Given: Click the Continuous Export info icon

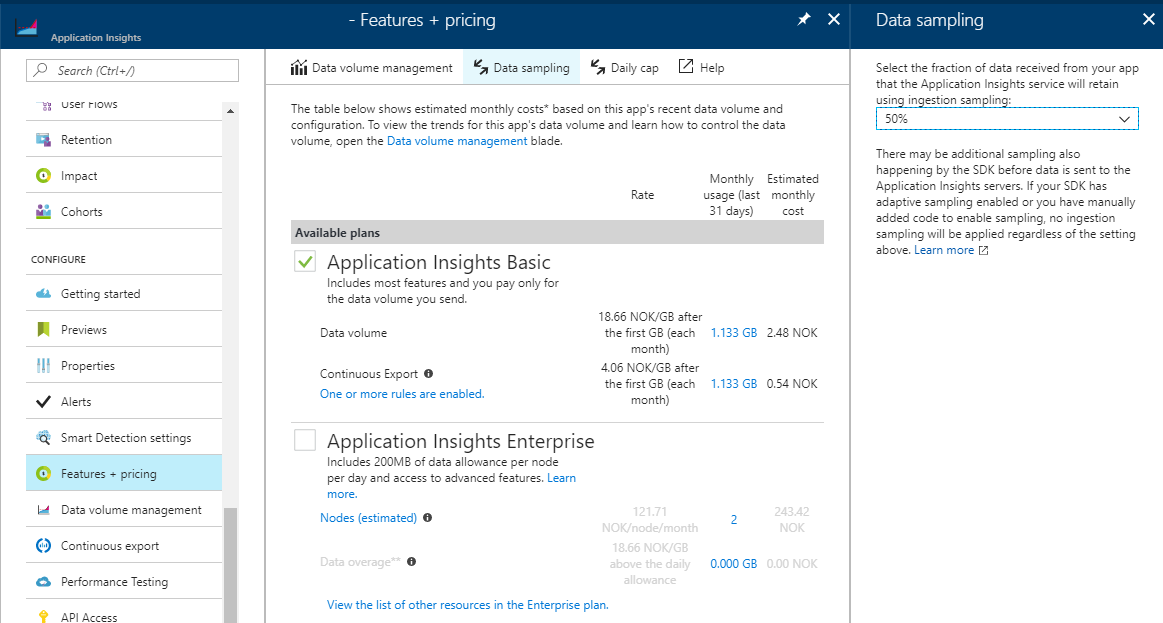Looking at the screenshot, I should pyautogui.click(x=429, y=374).
